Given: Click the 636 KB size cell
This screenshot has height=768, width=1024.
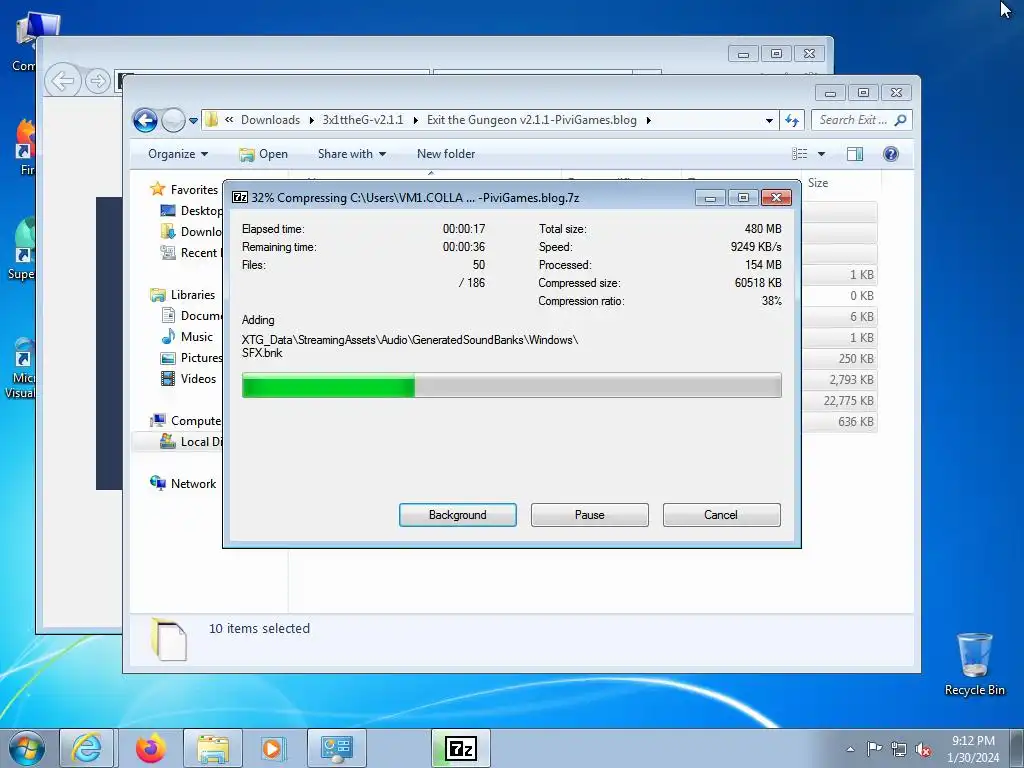Looking at the screenshot, I should point(856,421).
